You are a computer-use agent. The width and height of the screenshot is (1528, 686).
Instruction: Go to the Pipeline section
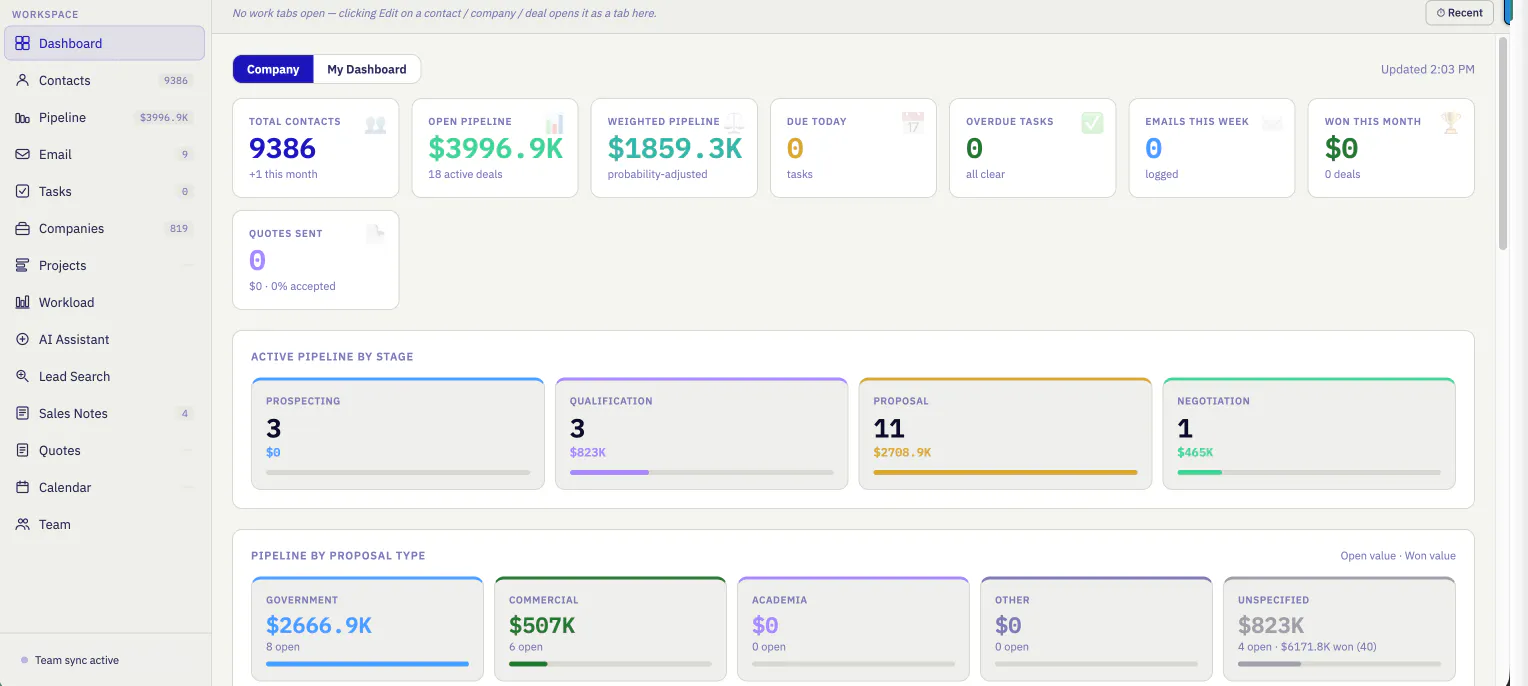[104, 117]
